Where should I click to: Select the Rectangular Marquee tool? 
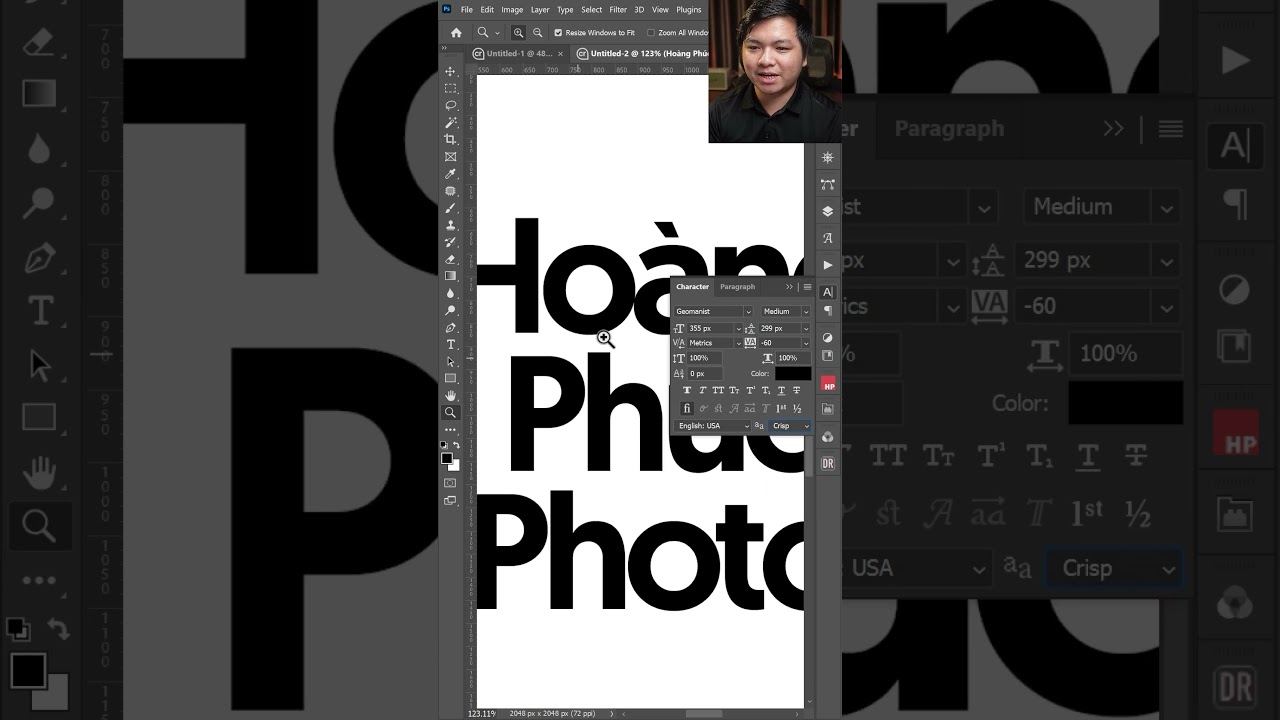(x=450, y=89)
